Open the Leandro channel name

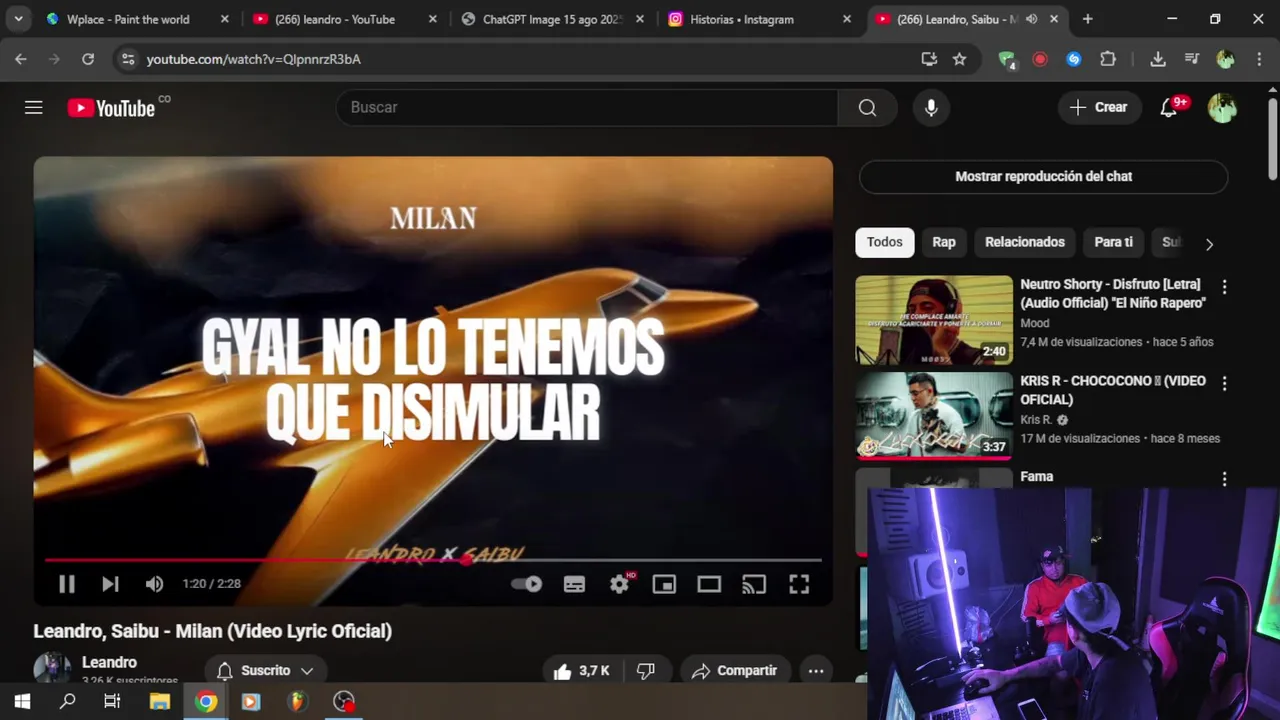pyautogui.click(x=109, y=662)
